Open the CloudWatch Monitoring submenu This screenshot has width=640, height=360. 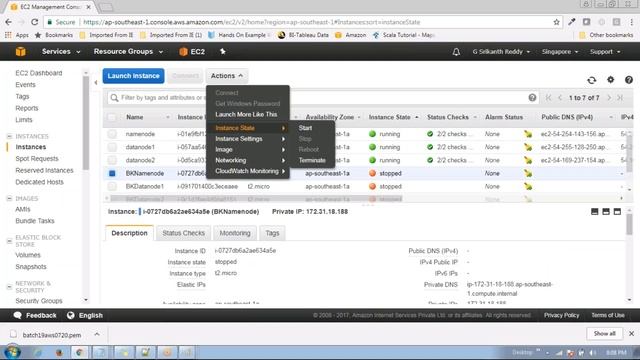point(248,171)
